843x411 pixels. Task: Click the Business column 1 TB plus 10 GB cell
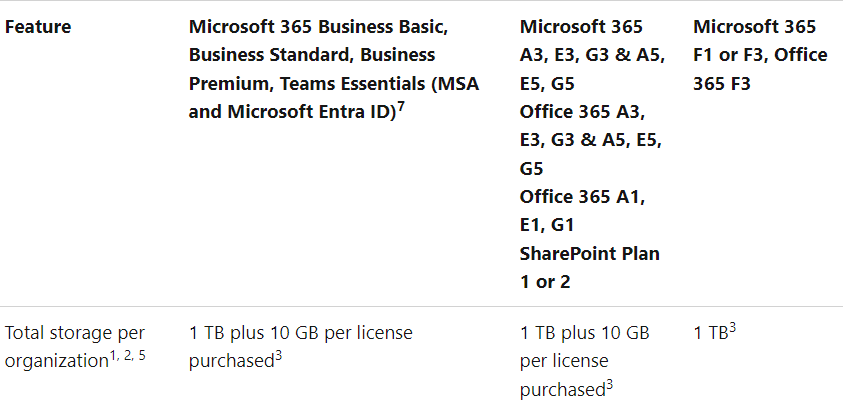pos(301,347)
